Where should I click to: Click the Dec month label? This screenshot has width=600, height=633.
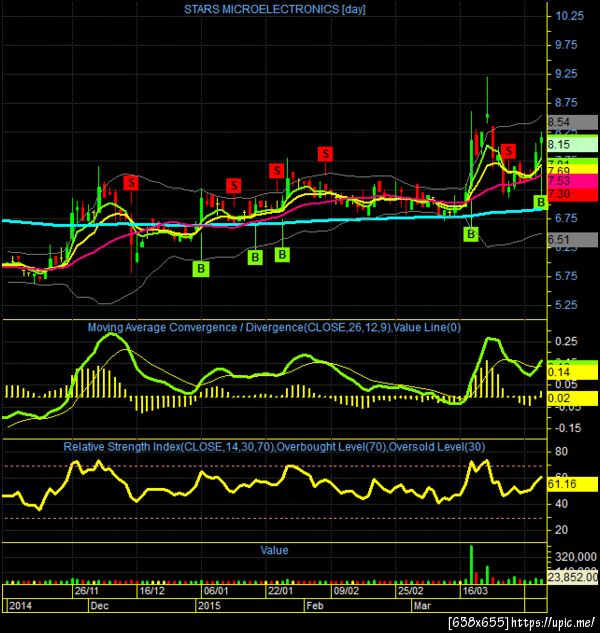click(99, 606)
